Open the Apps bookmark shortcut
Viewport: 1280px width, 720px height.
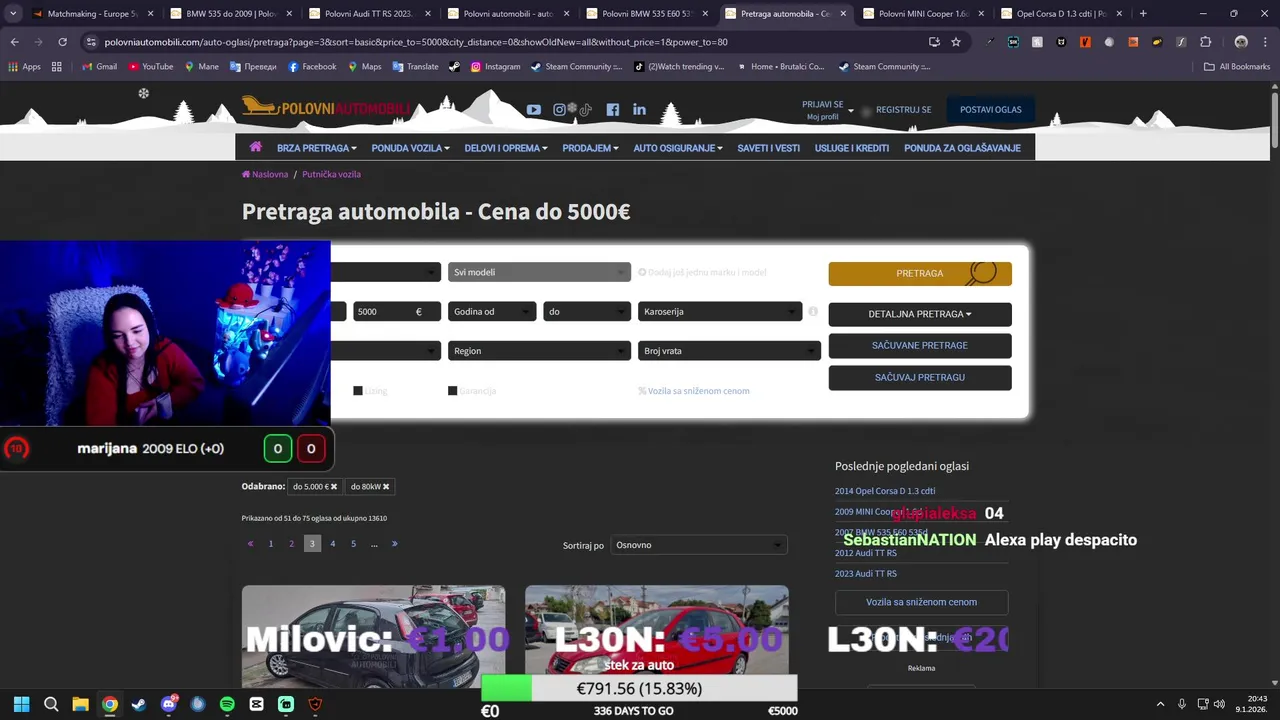pyautogui.click(x=24, y=67)
